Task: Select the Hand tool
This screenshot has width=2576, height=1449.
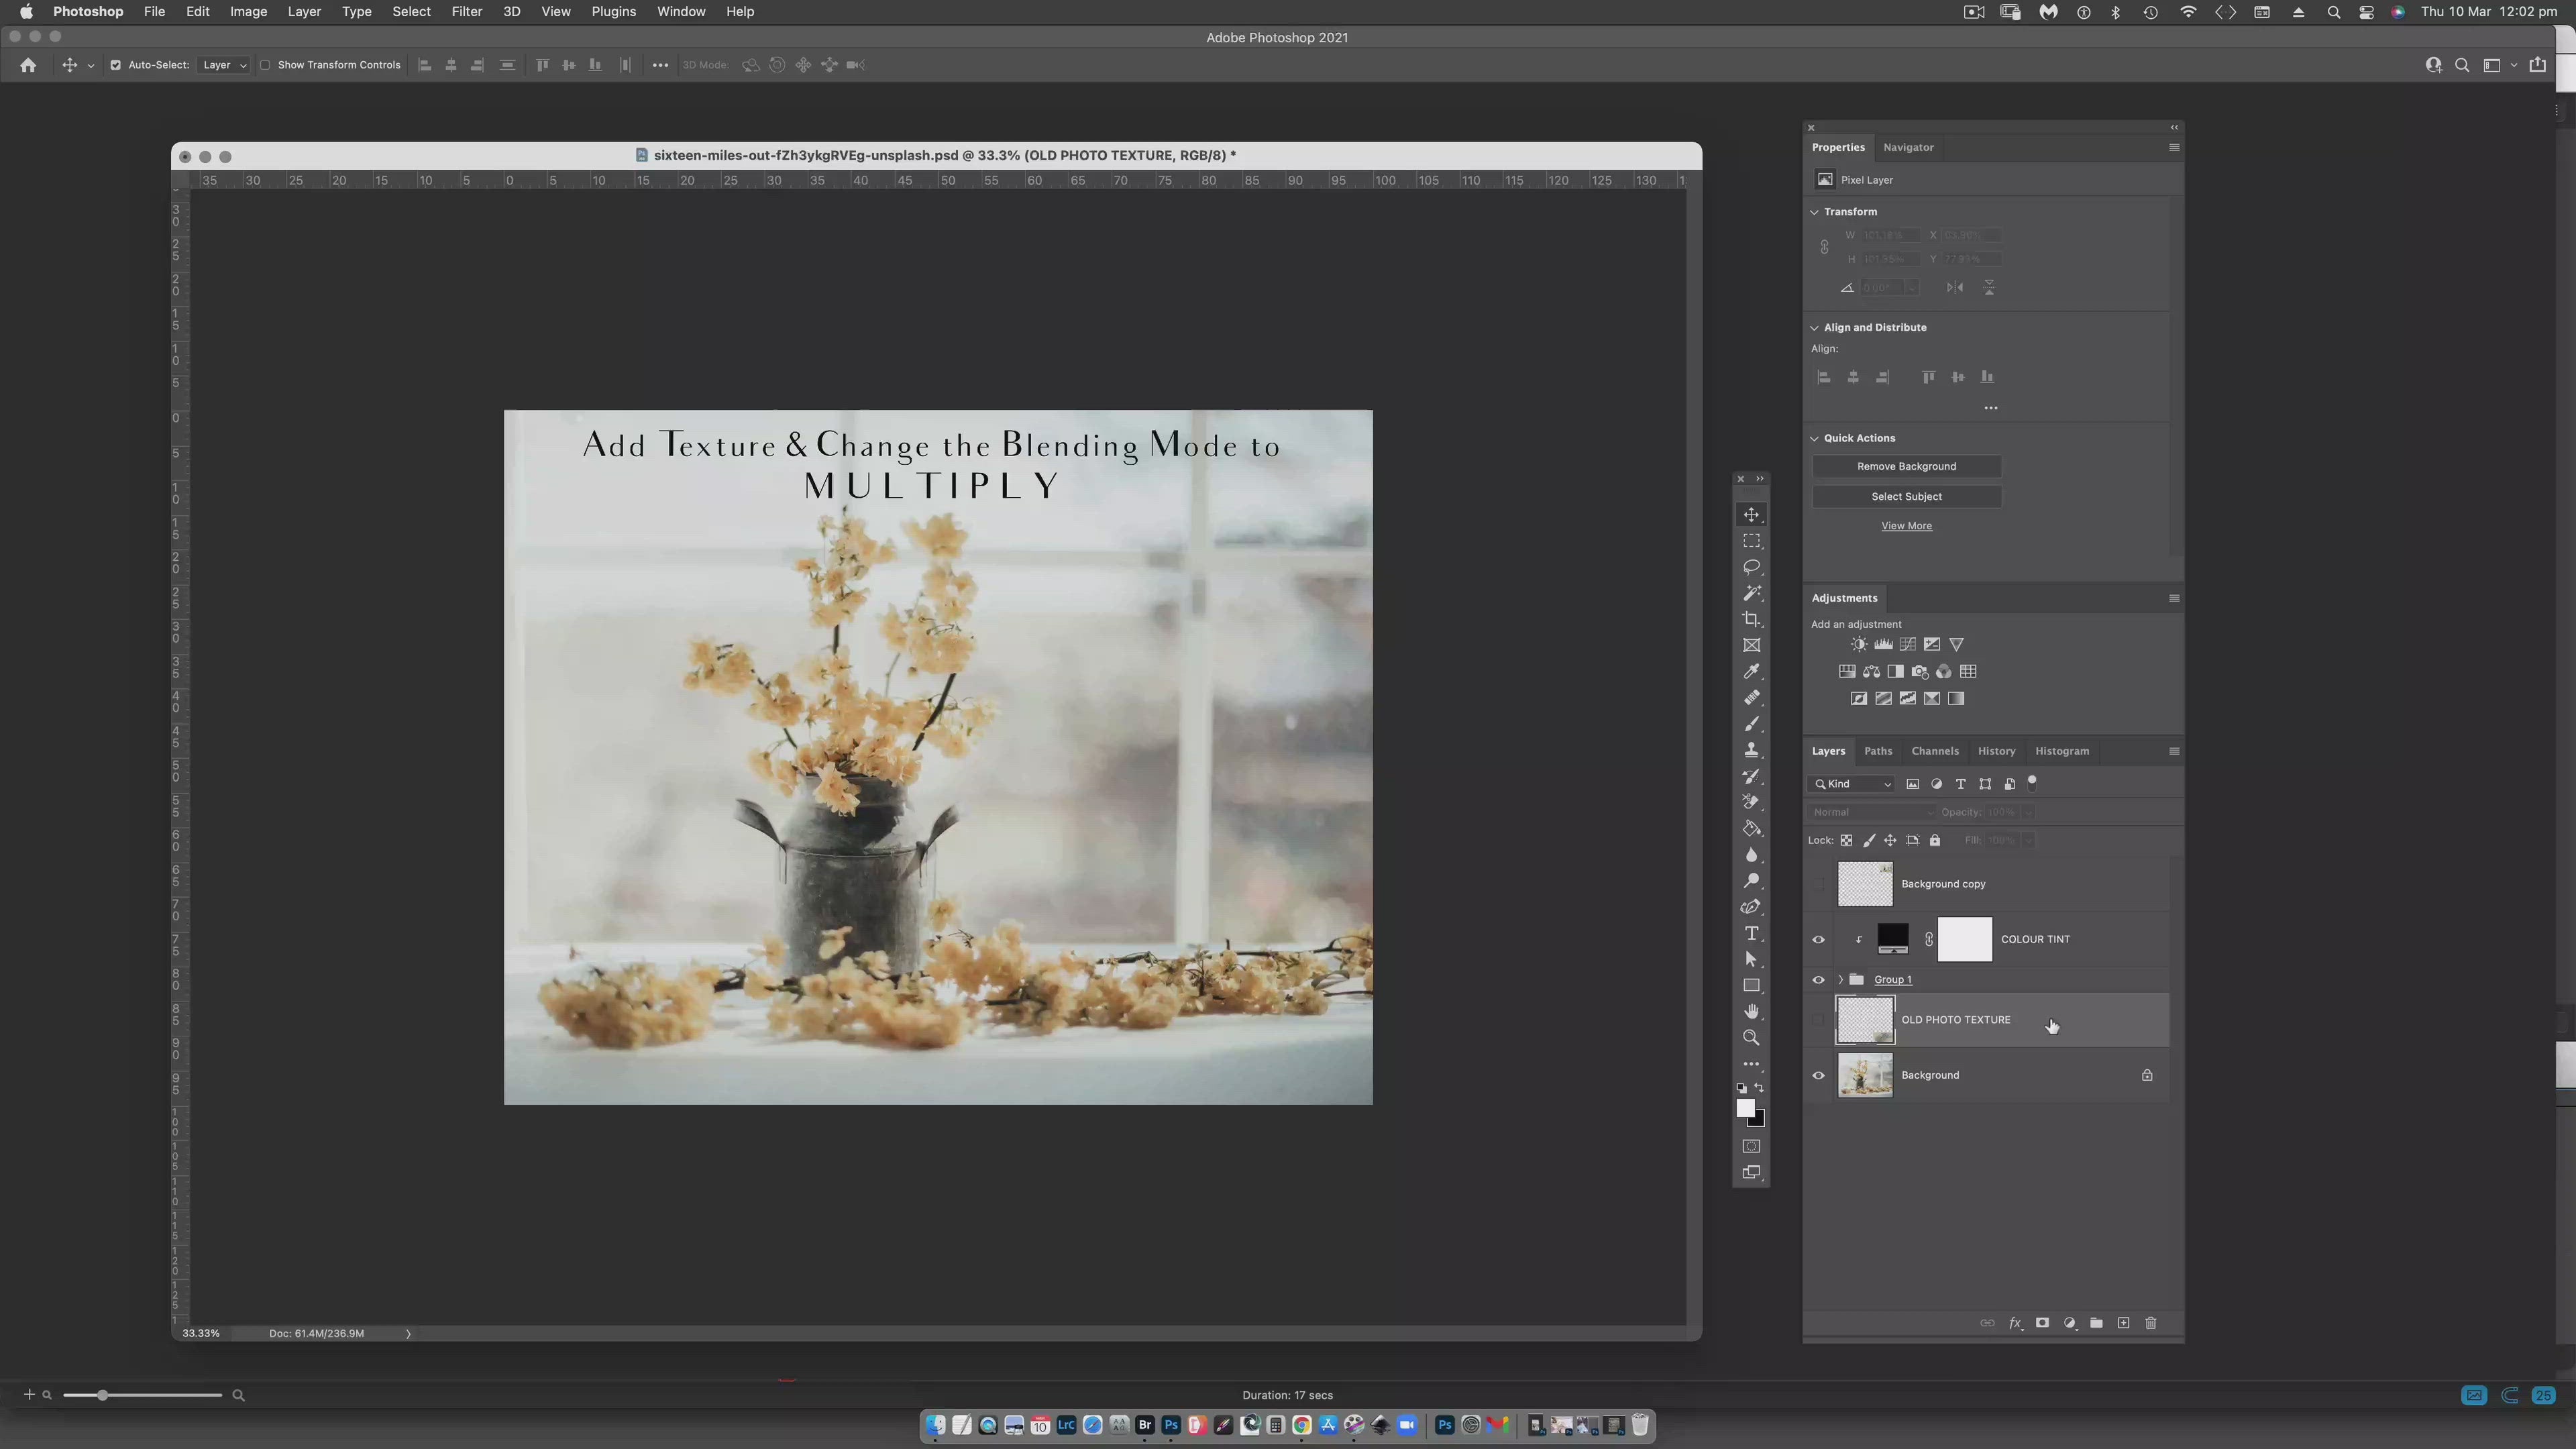Action: 1751,1011
